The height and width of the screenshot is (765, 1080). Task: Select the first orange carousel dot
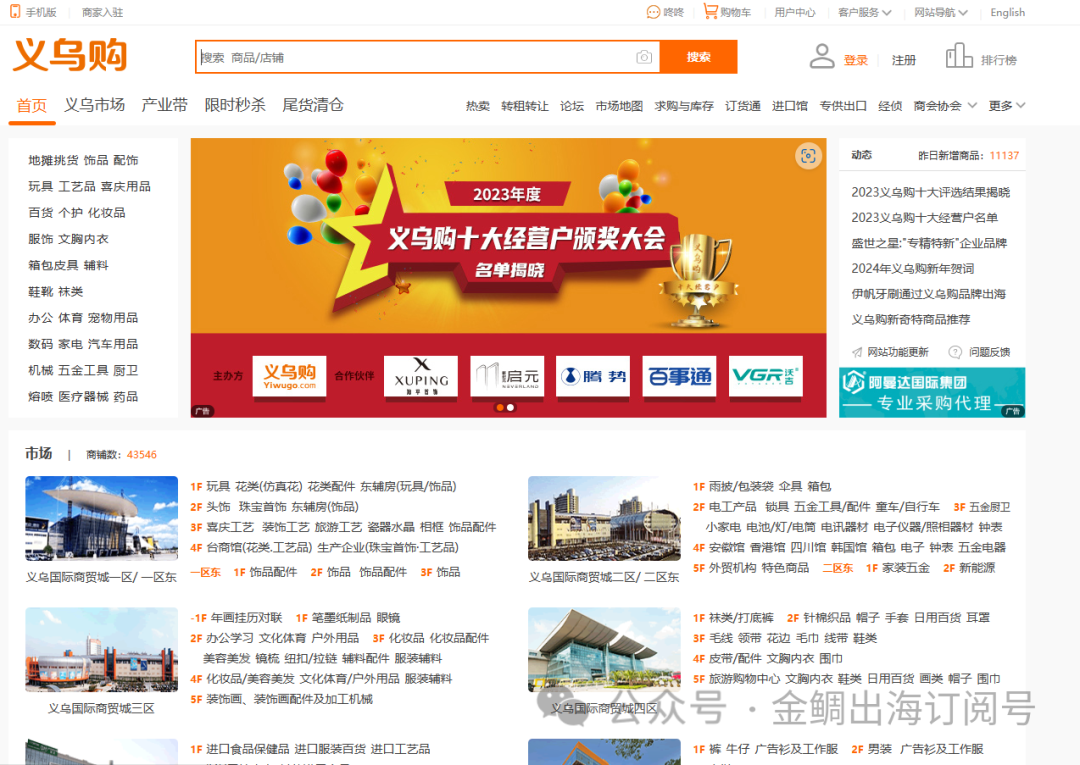[500, 408]
